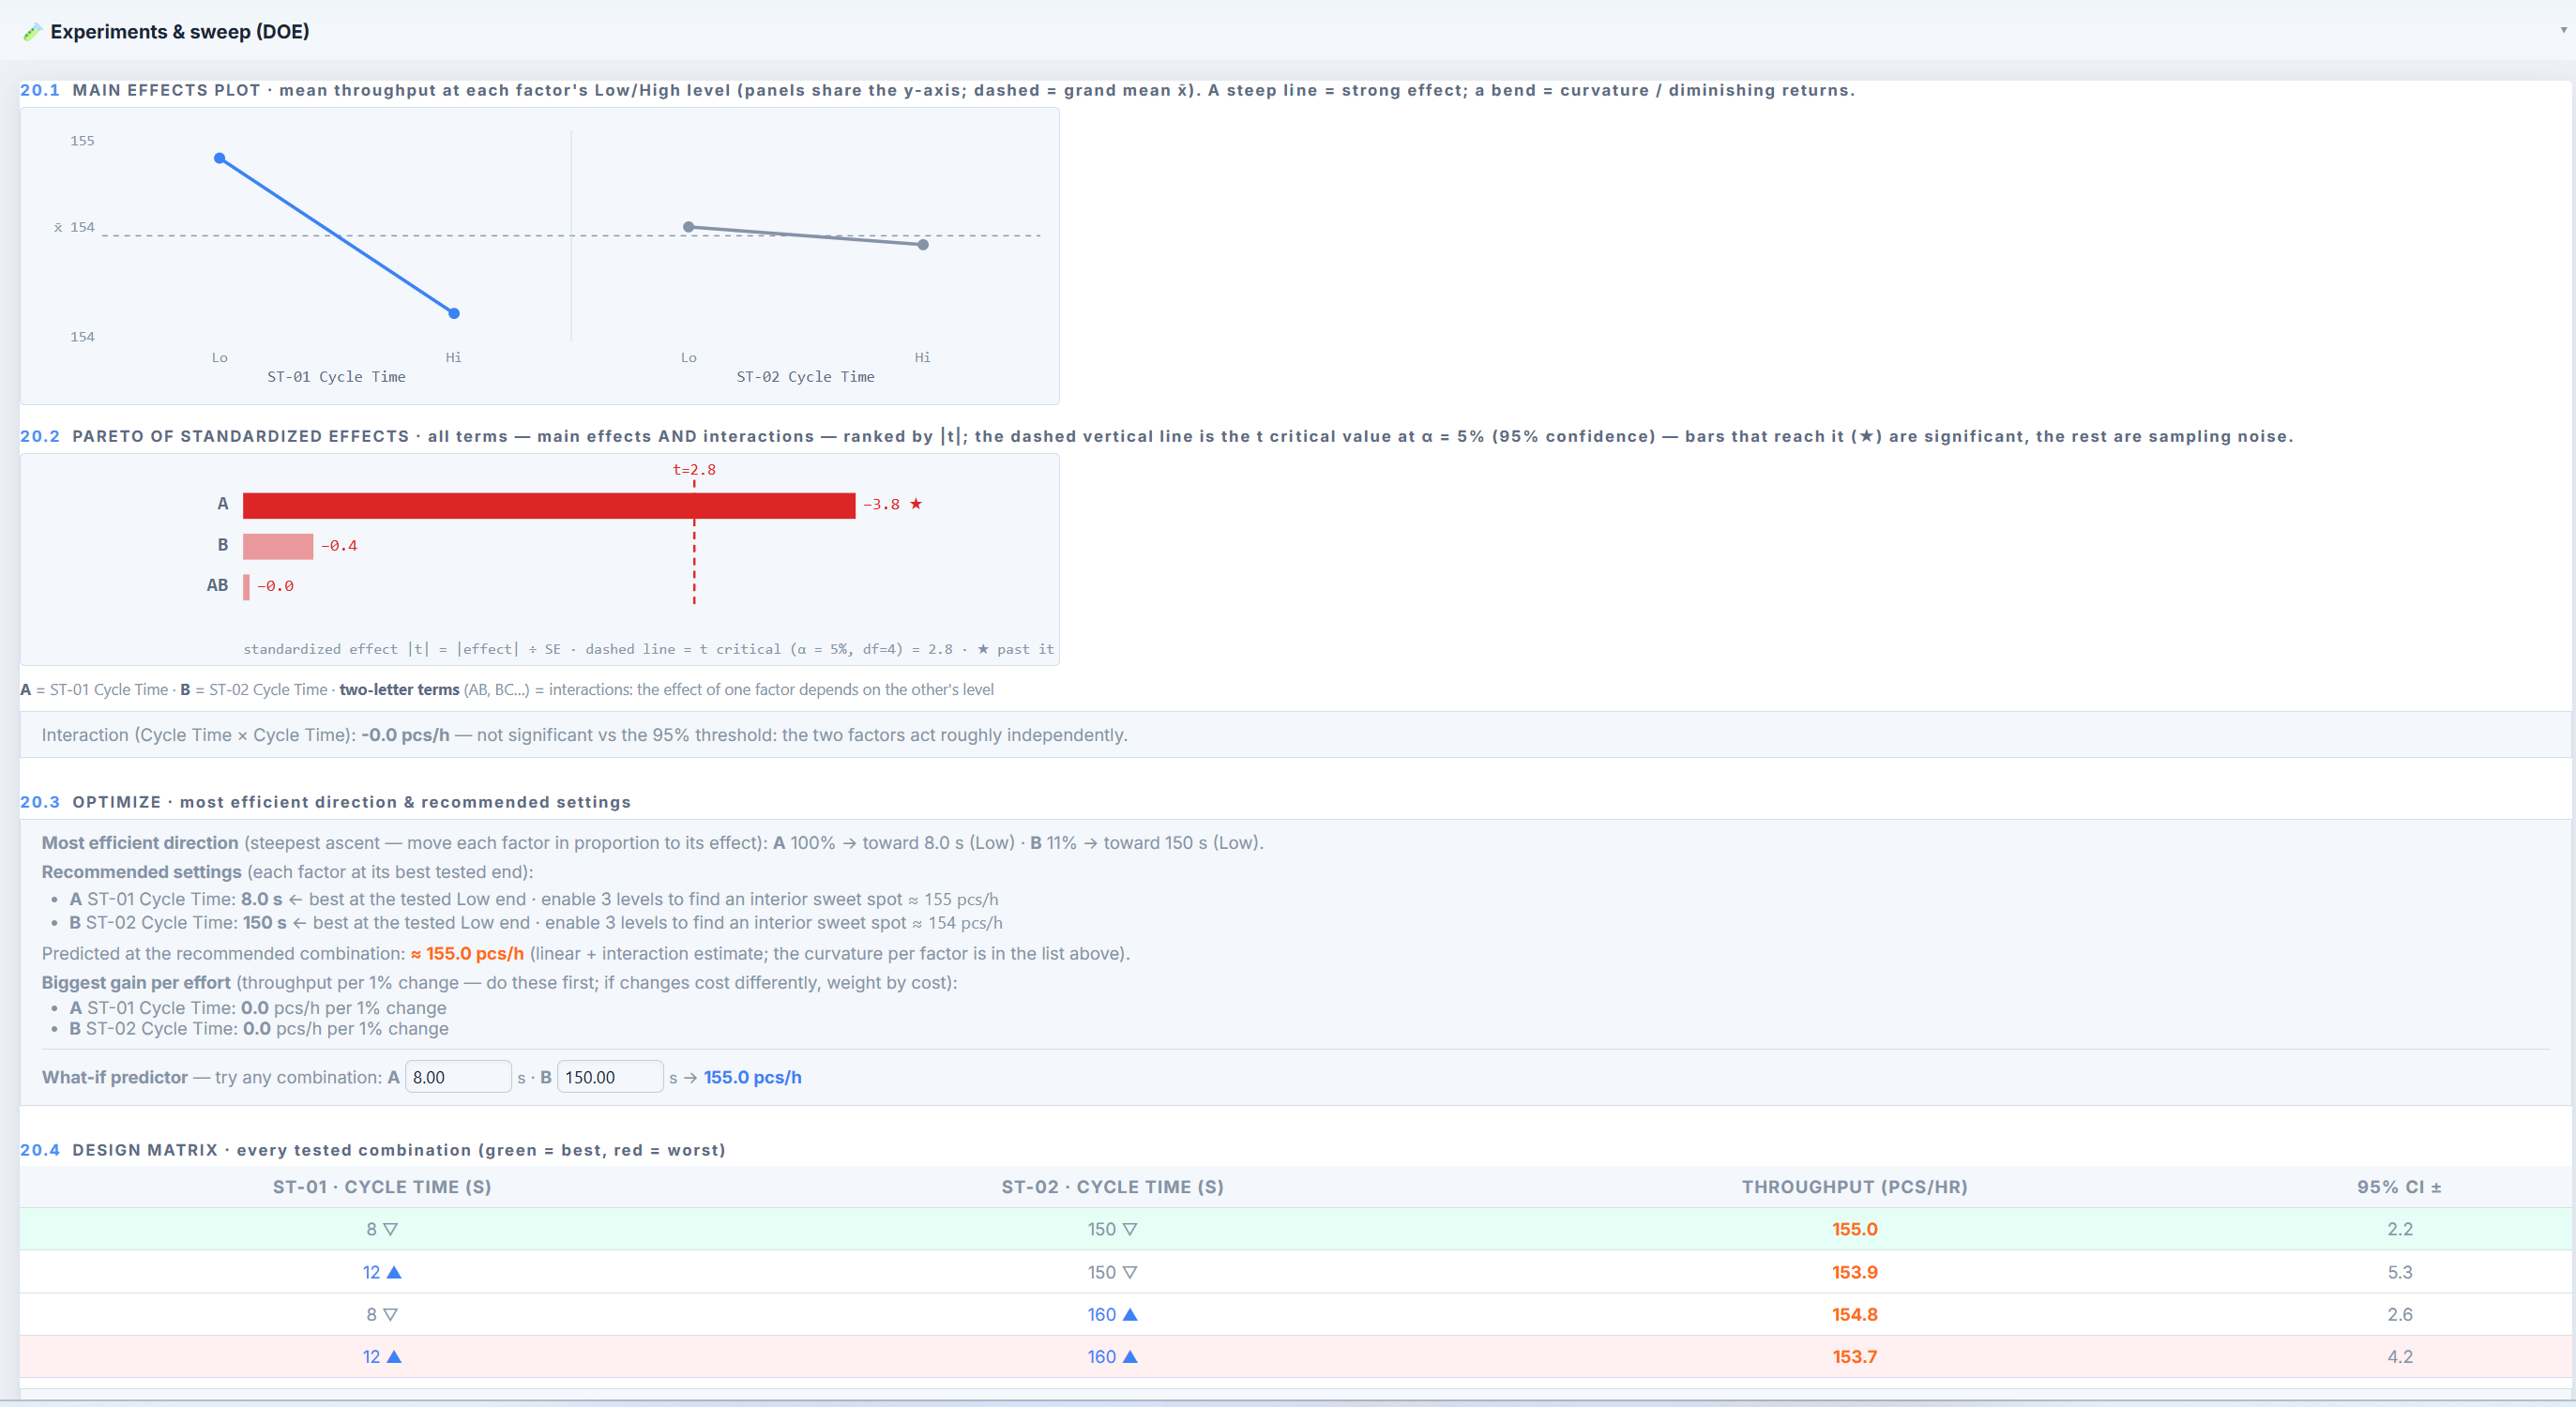Click the red A bar in the Pareto chart
This screenshot has width=2576, height=1407.
click(549, 505)
